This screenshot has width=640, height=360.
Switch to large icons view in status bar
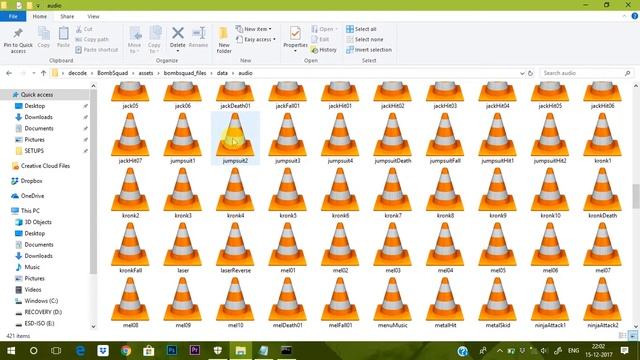(632, 336)
